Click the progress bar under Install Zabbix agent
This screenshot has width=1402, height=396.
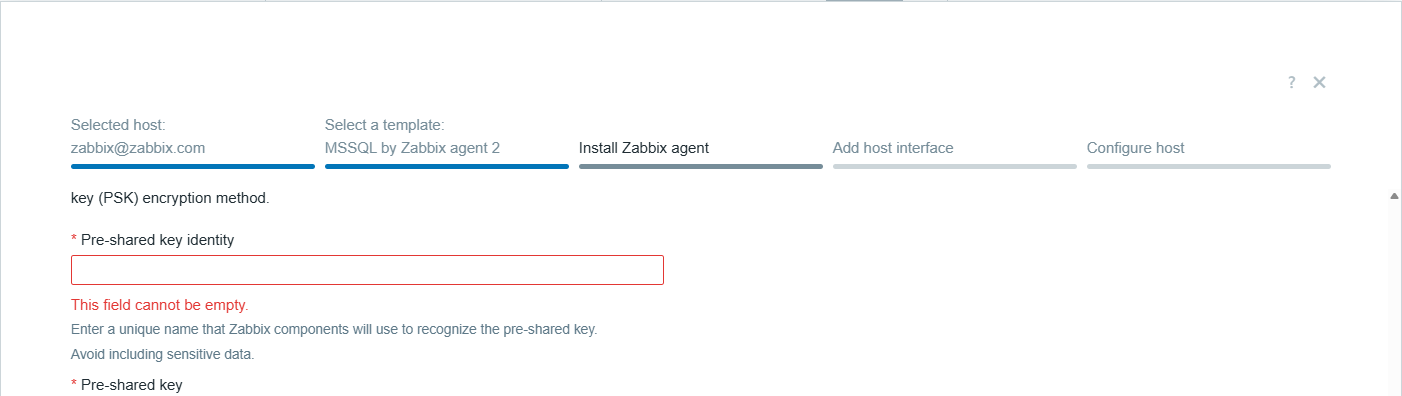point(701,166)
